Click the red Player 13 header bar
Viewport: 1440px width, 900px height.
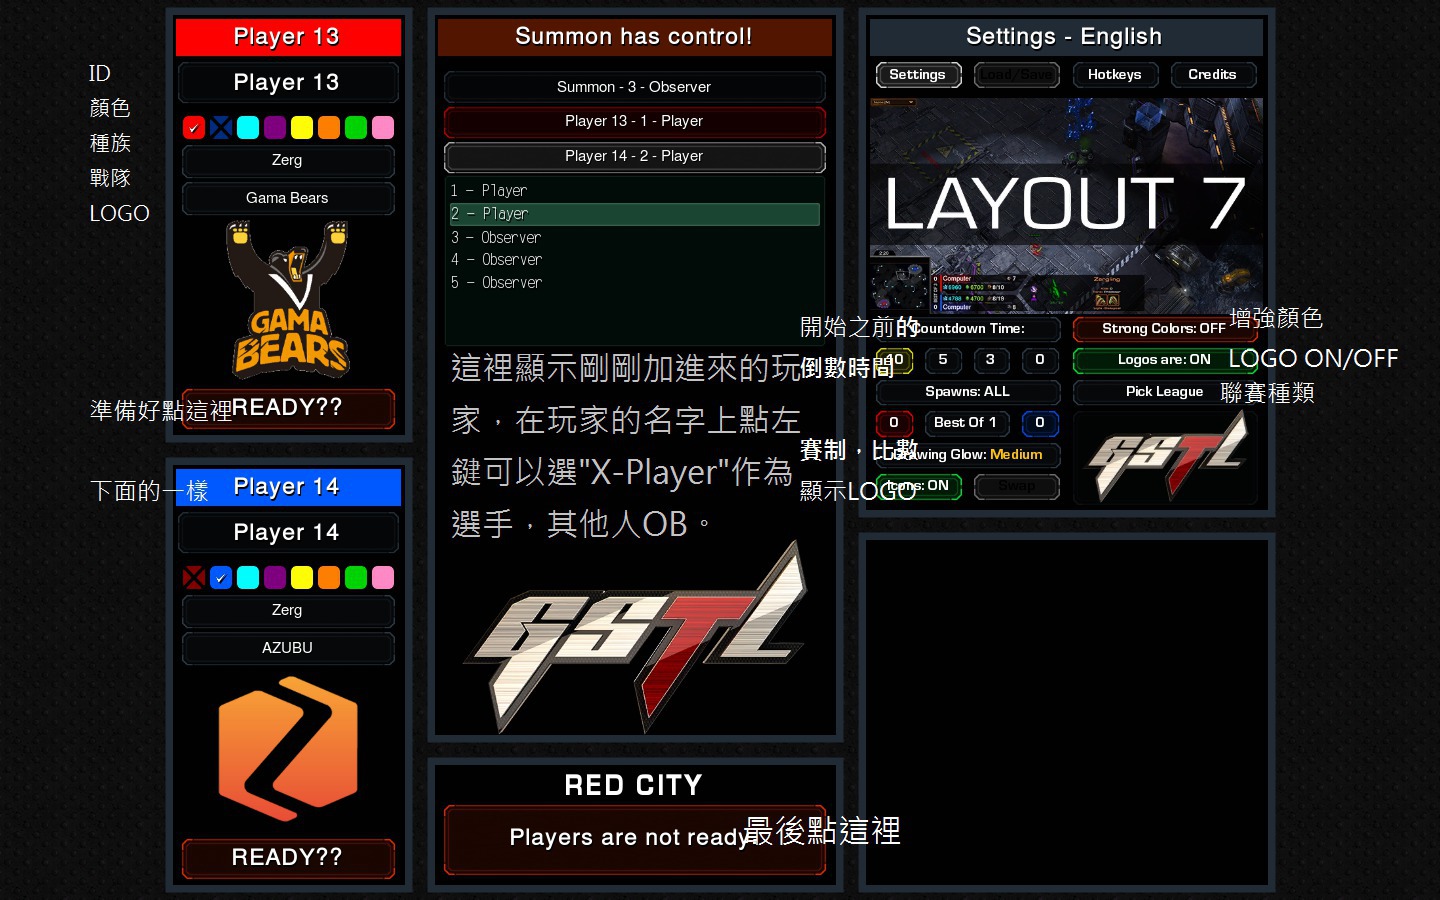pos(288,37)
